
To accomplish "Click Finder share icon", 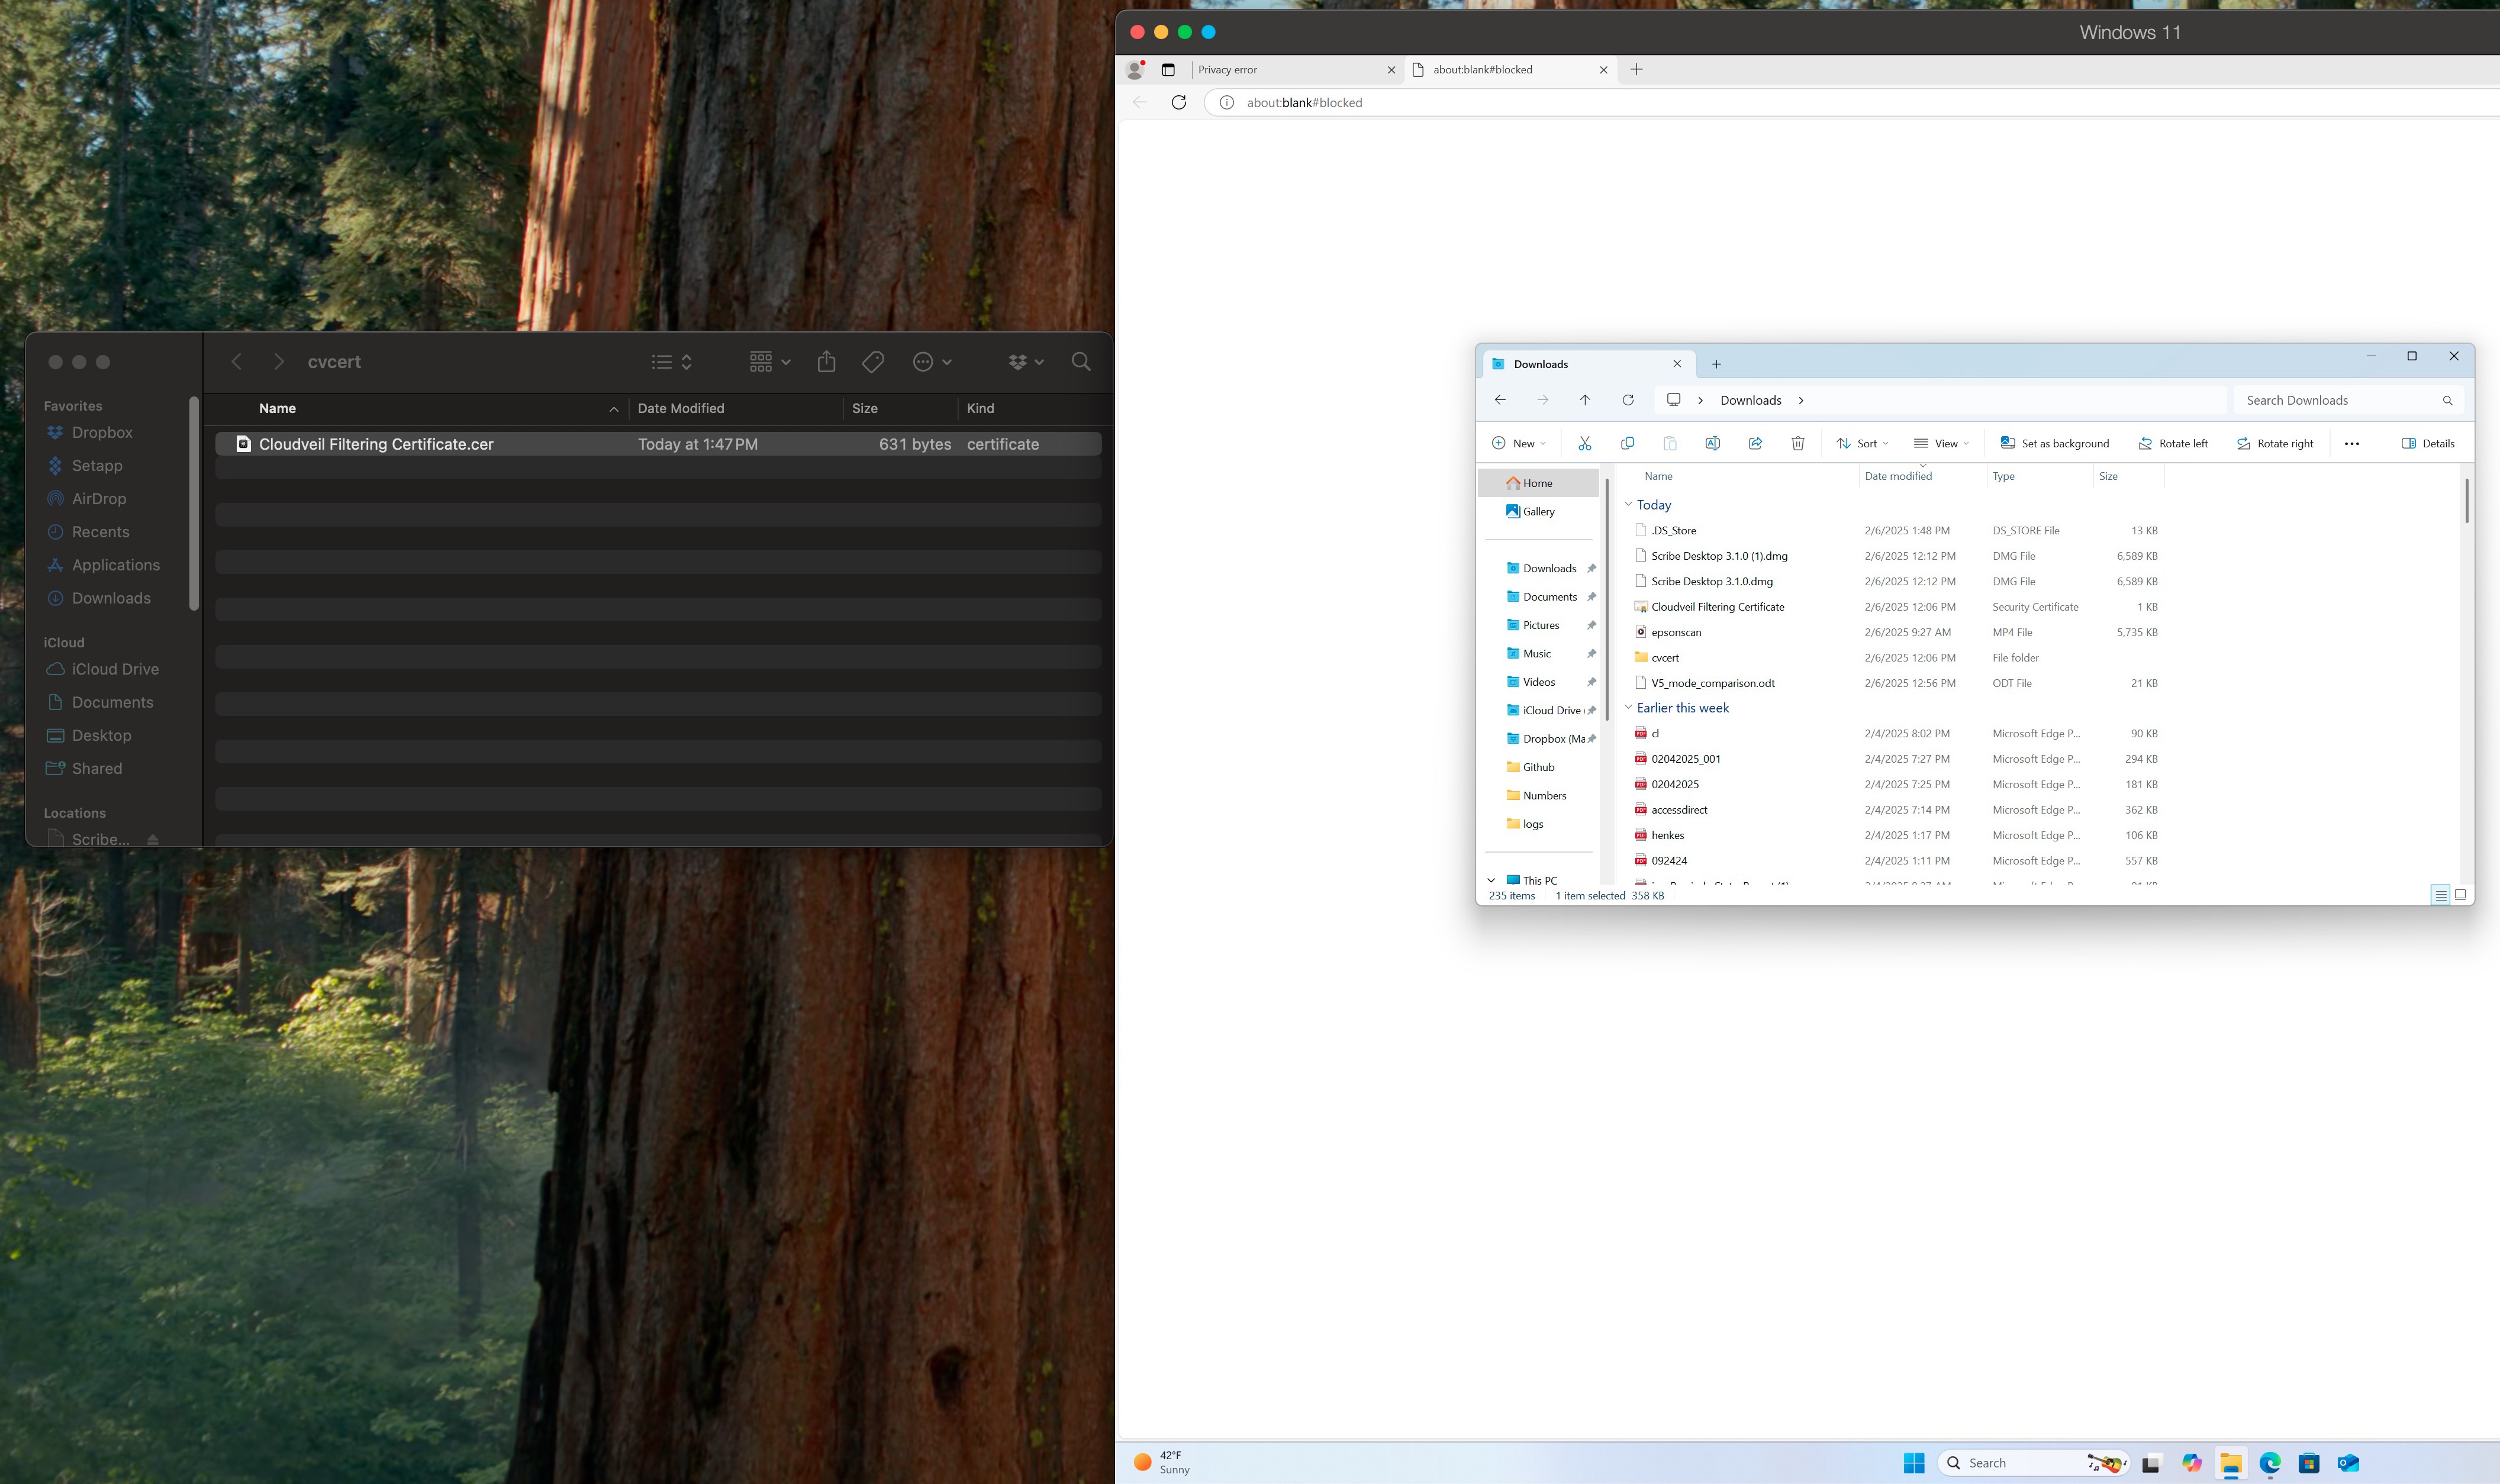I will click(x=826, y=362).
